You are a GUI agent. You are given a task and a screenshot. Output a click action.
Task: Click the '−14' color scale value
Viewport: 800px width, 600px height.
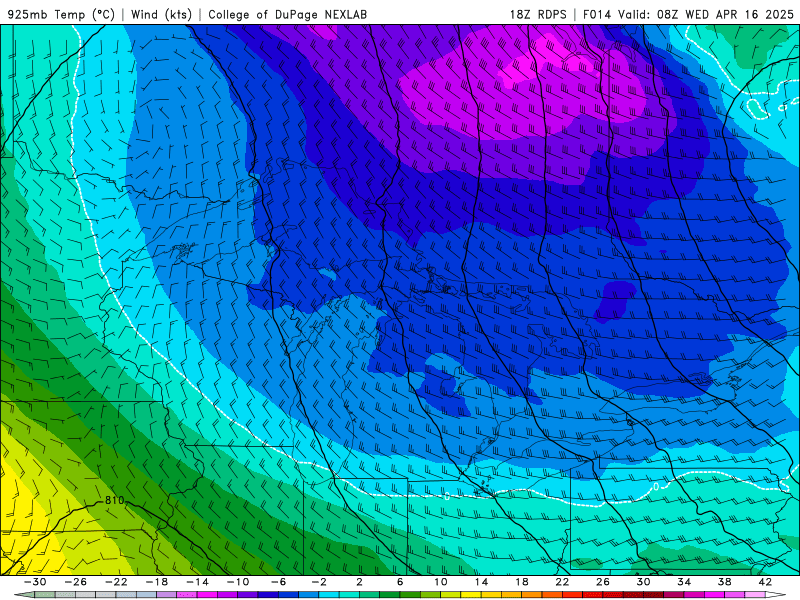point(197,582)
